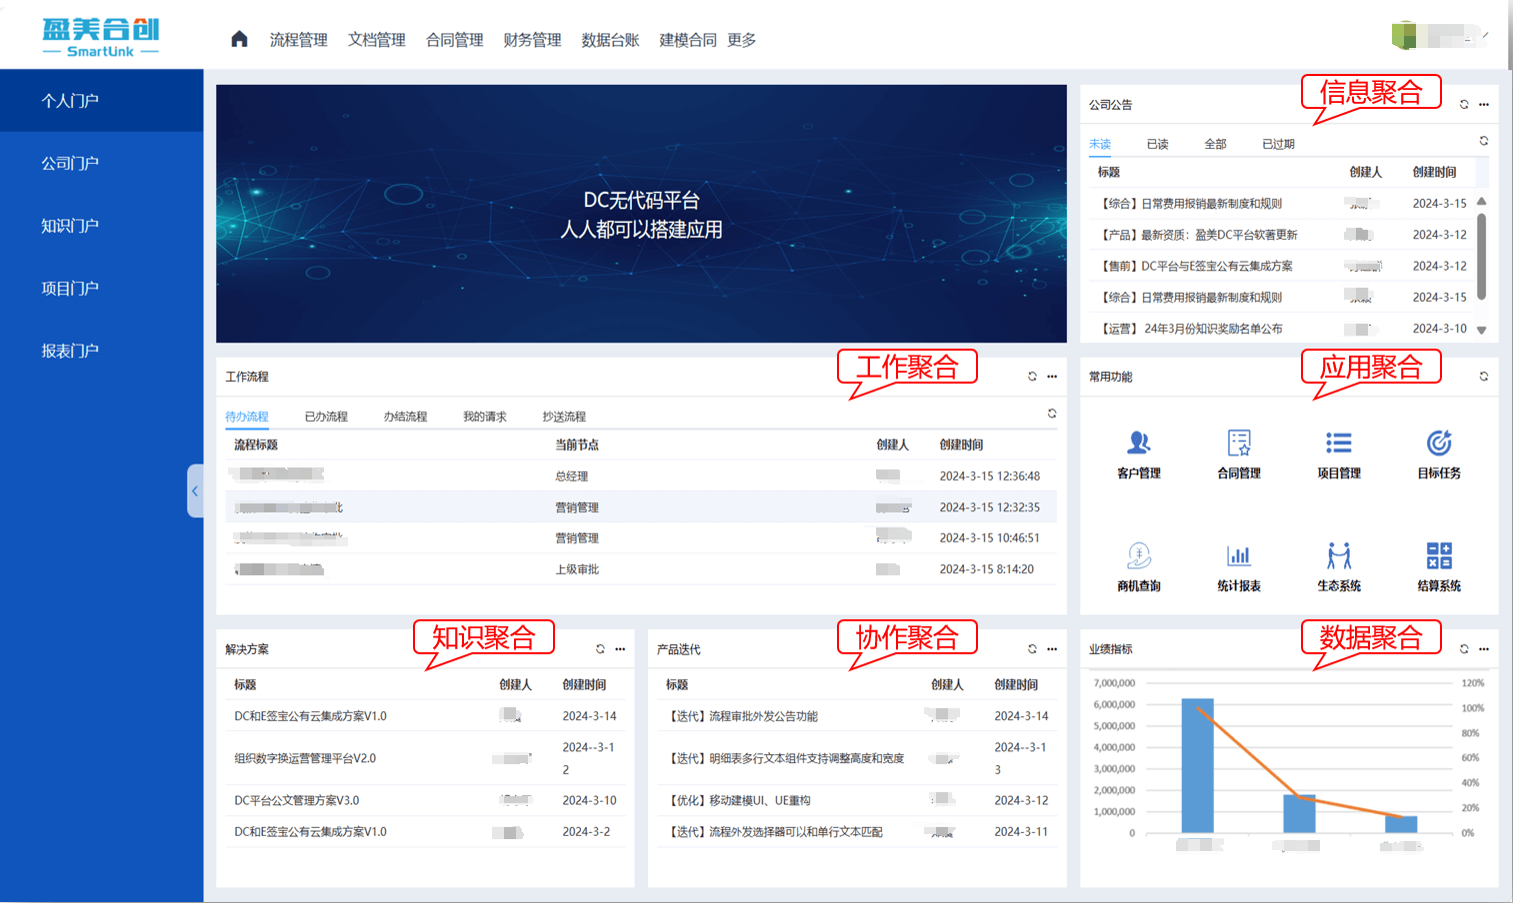Select the 已读 announcements tab
The image size is (1513, 903).
(1157, 144)
